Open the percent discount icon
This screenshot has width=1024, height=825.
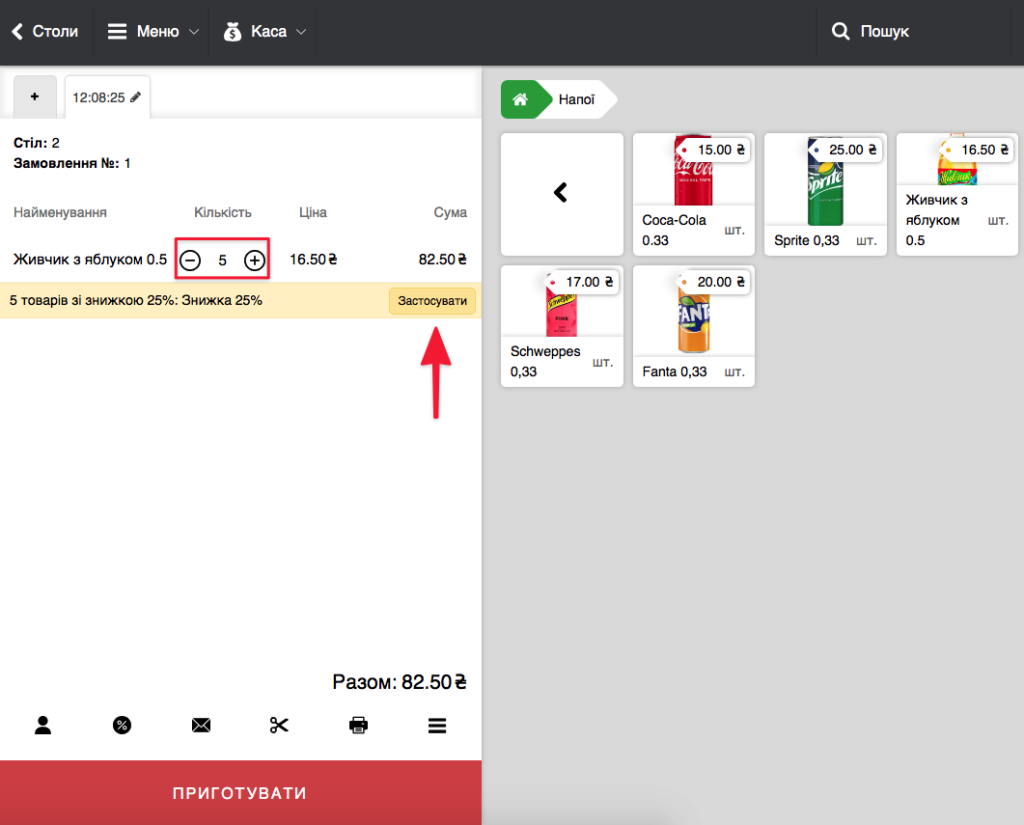coord(121,726)
